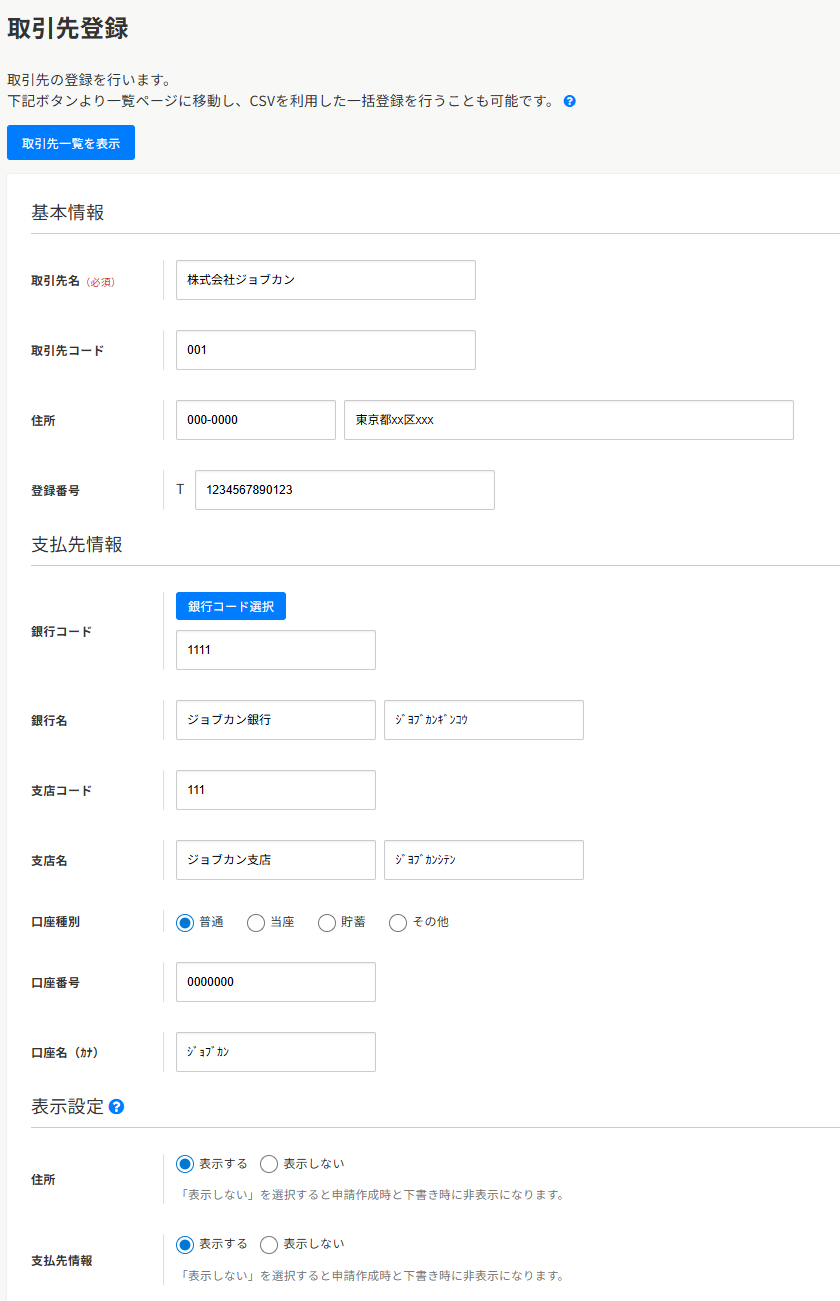This screenshot has height=1301, width=840.
Task: Open the 銀行コード選択 dialog
Action: click(231, 606)
